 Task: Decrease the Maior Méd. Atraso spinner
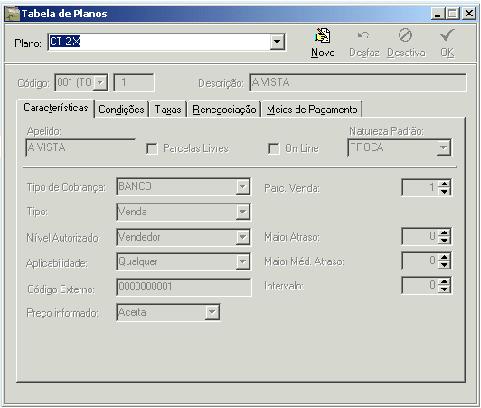click(x=444, y=265)
